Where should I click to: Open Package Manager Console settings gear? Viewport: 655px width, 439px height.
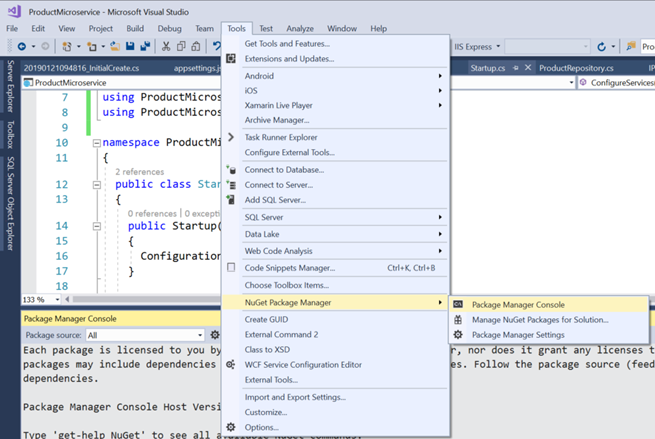click(x=214, y=335)
